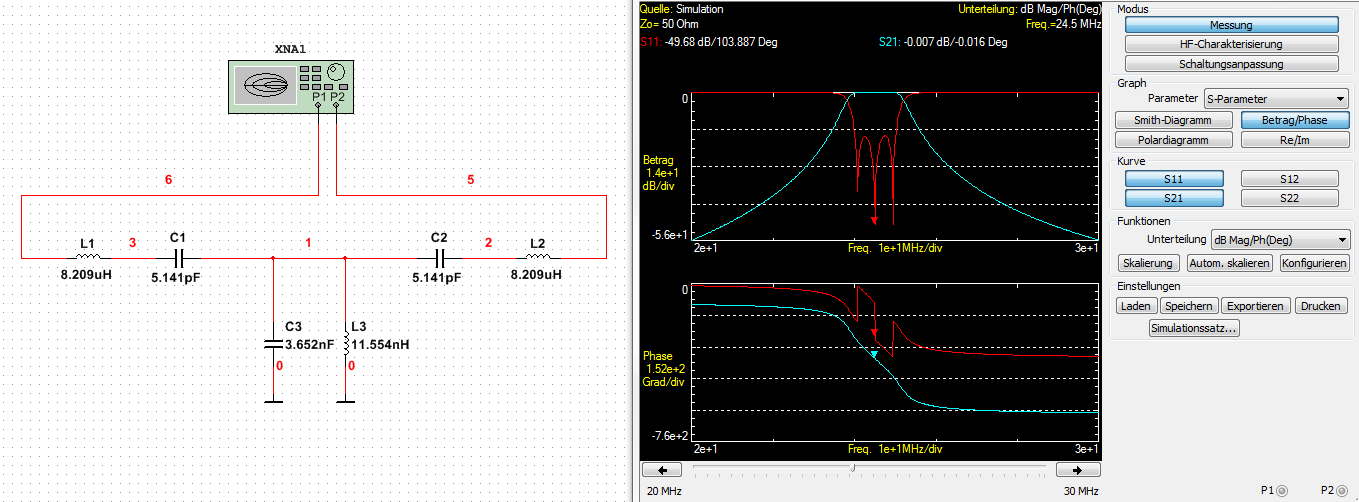1359x502 pixels.
Task: Open the Unterteilung dB Mag/Ph(Deg) dropdown
Action: coord(1280,240)
